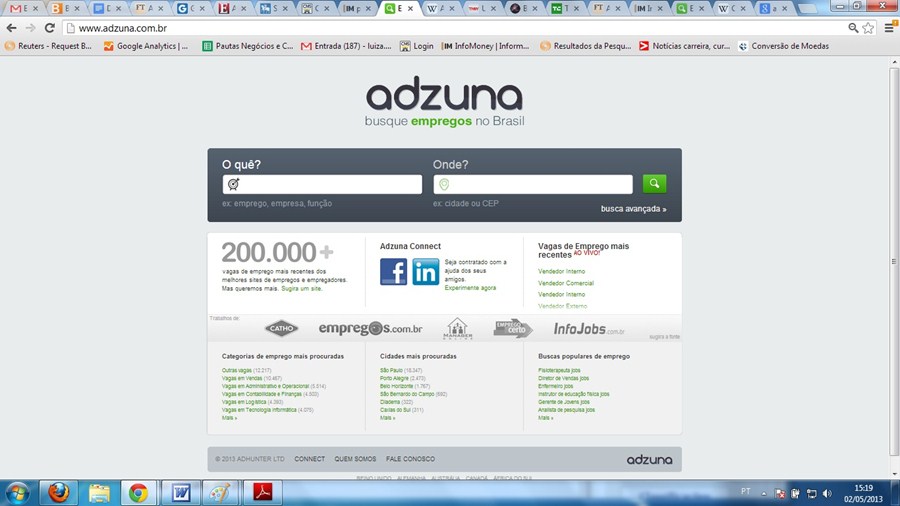
Task: Click the 'O quê?' job search field
Action: coord(322,184)
